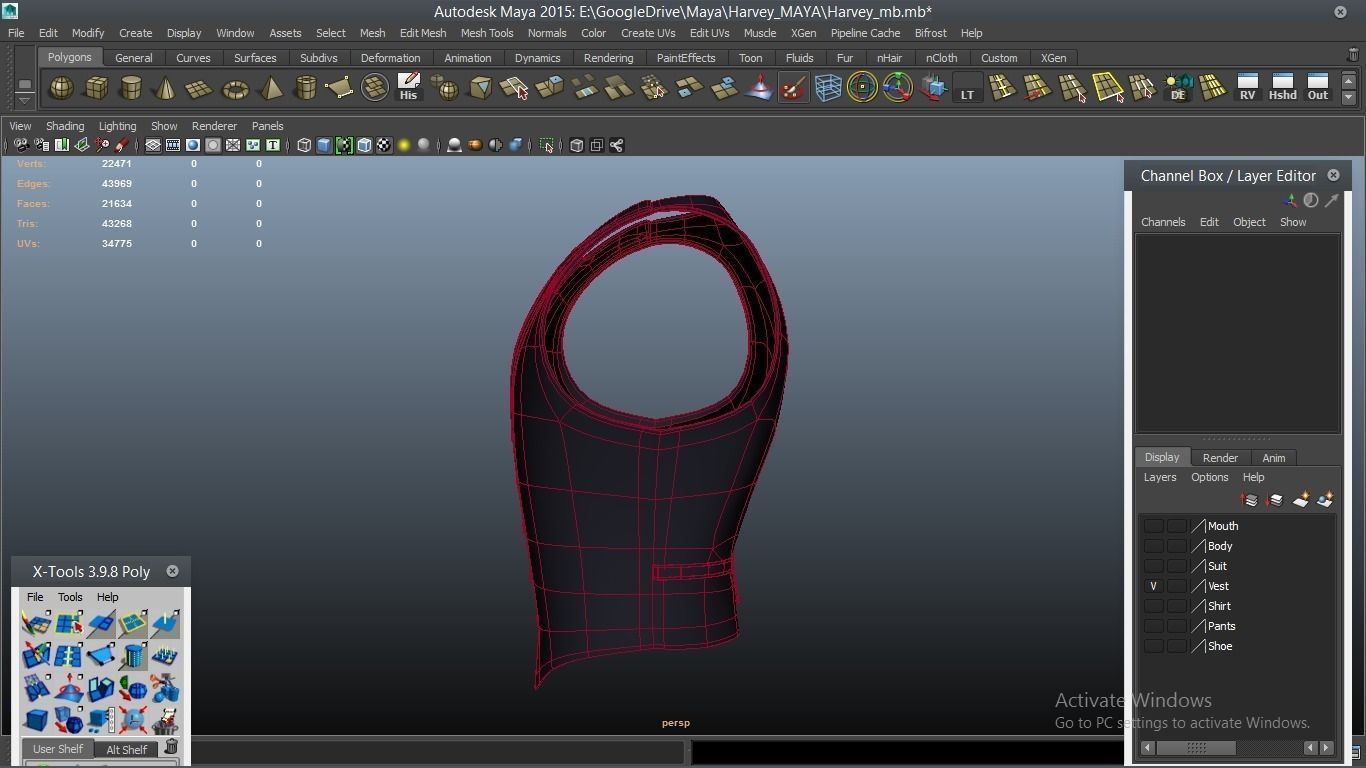Viewport: 1366px width, 768px height.
Task: Select the Shoe layer name
Action: tap(1220, 646)
